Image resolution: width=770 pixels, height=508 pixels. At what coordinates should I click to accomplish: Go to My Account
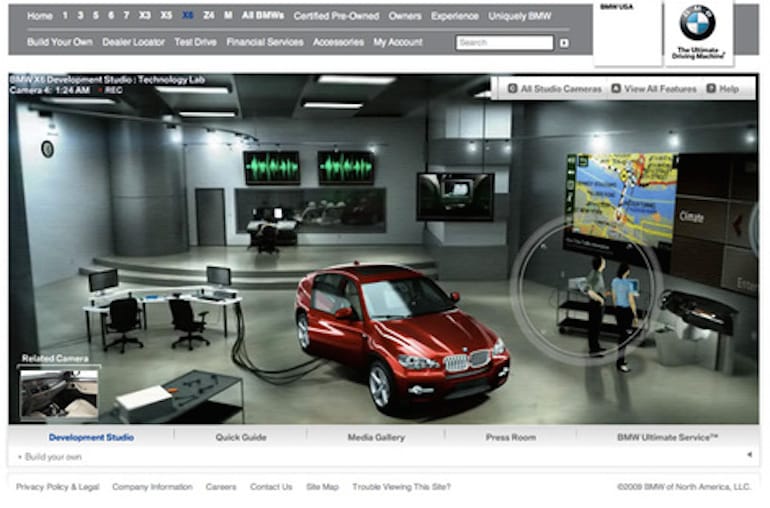pyautogui.click(x=398, y=42)
